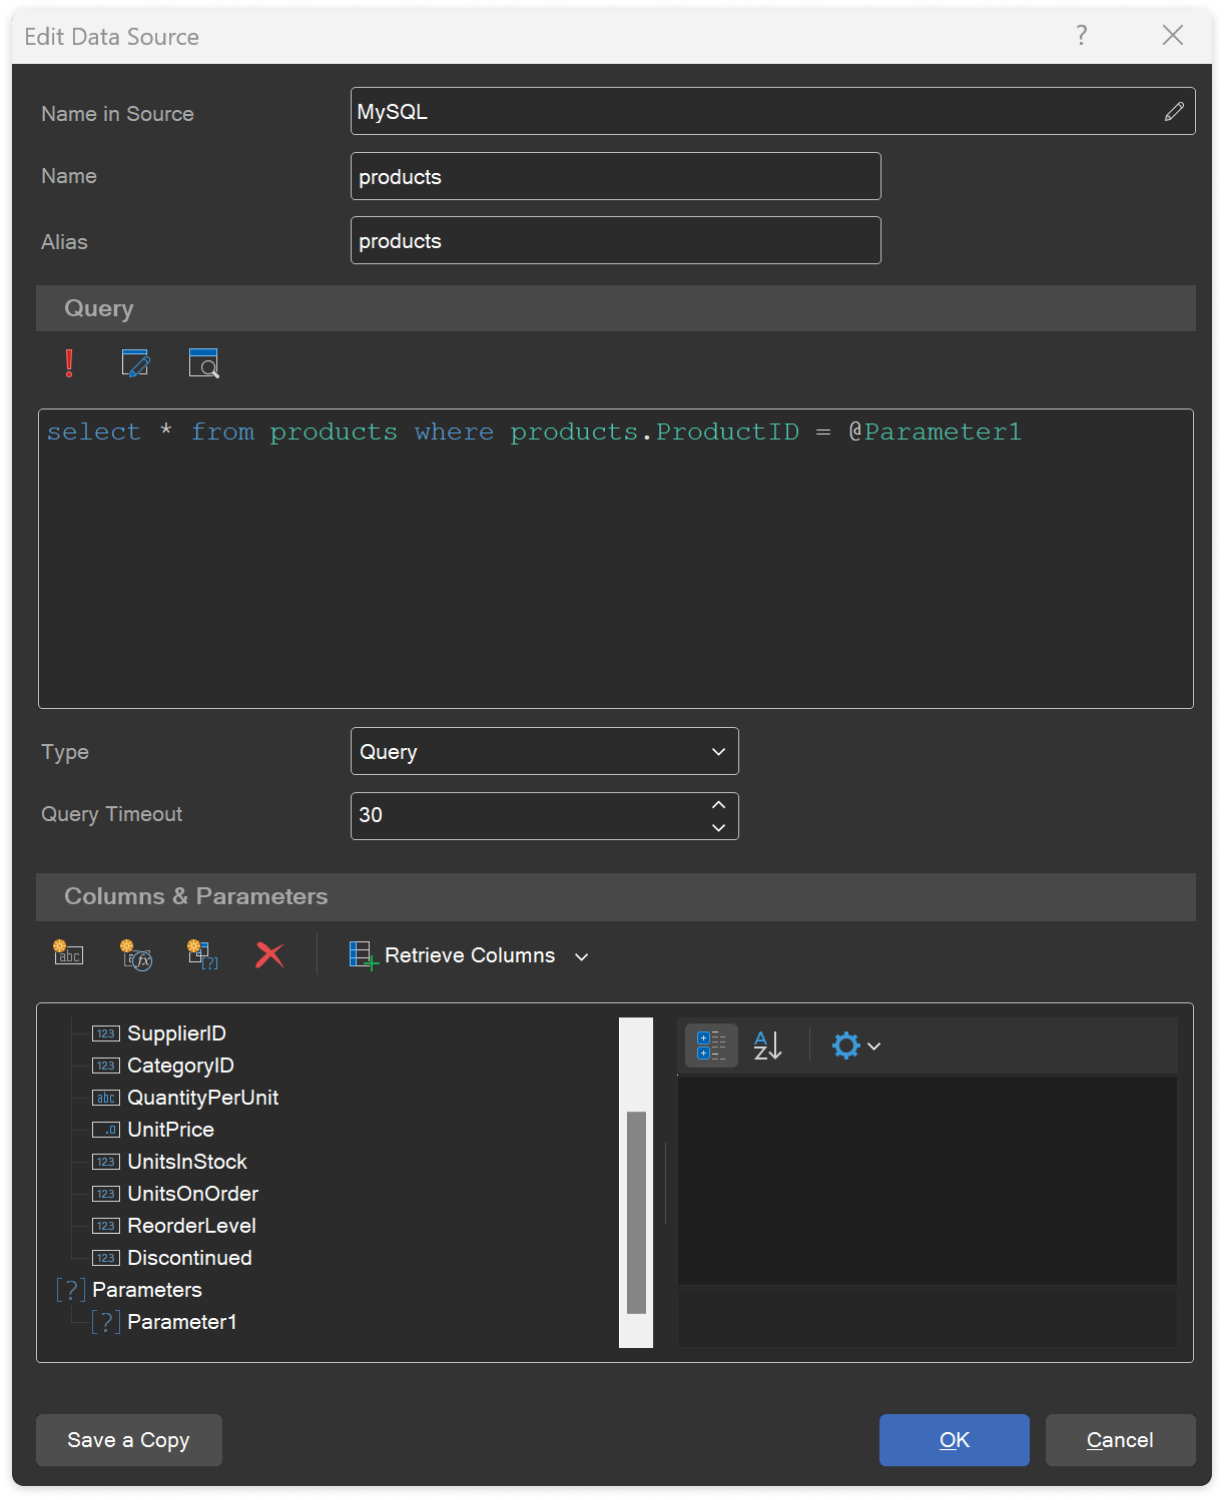Click the Save a Copy button
Image resolution: width=1224 pixels, height=1500 pixels.
(x=129, y=1440)
